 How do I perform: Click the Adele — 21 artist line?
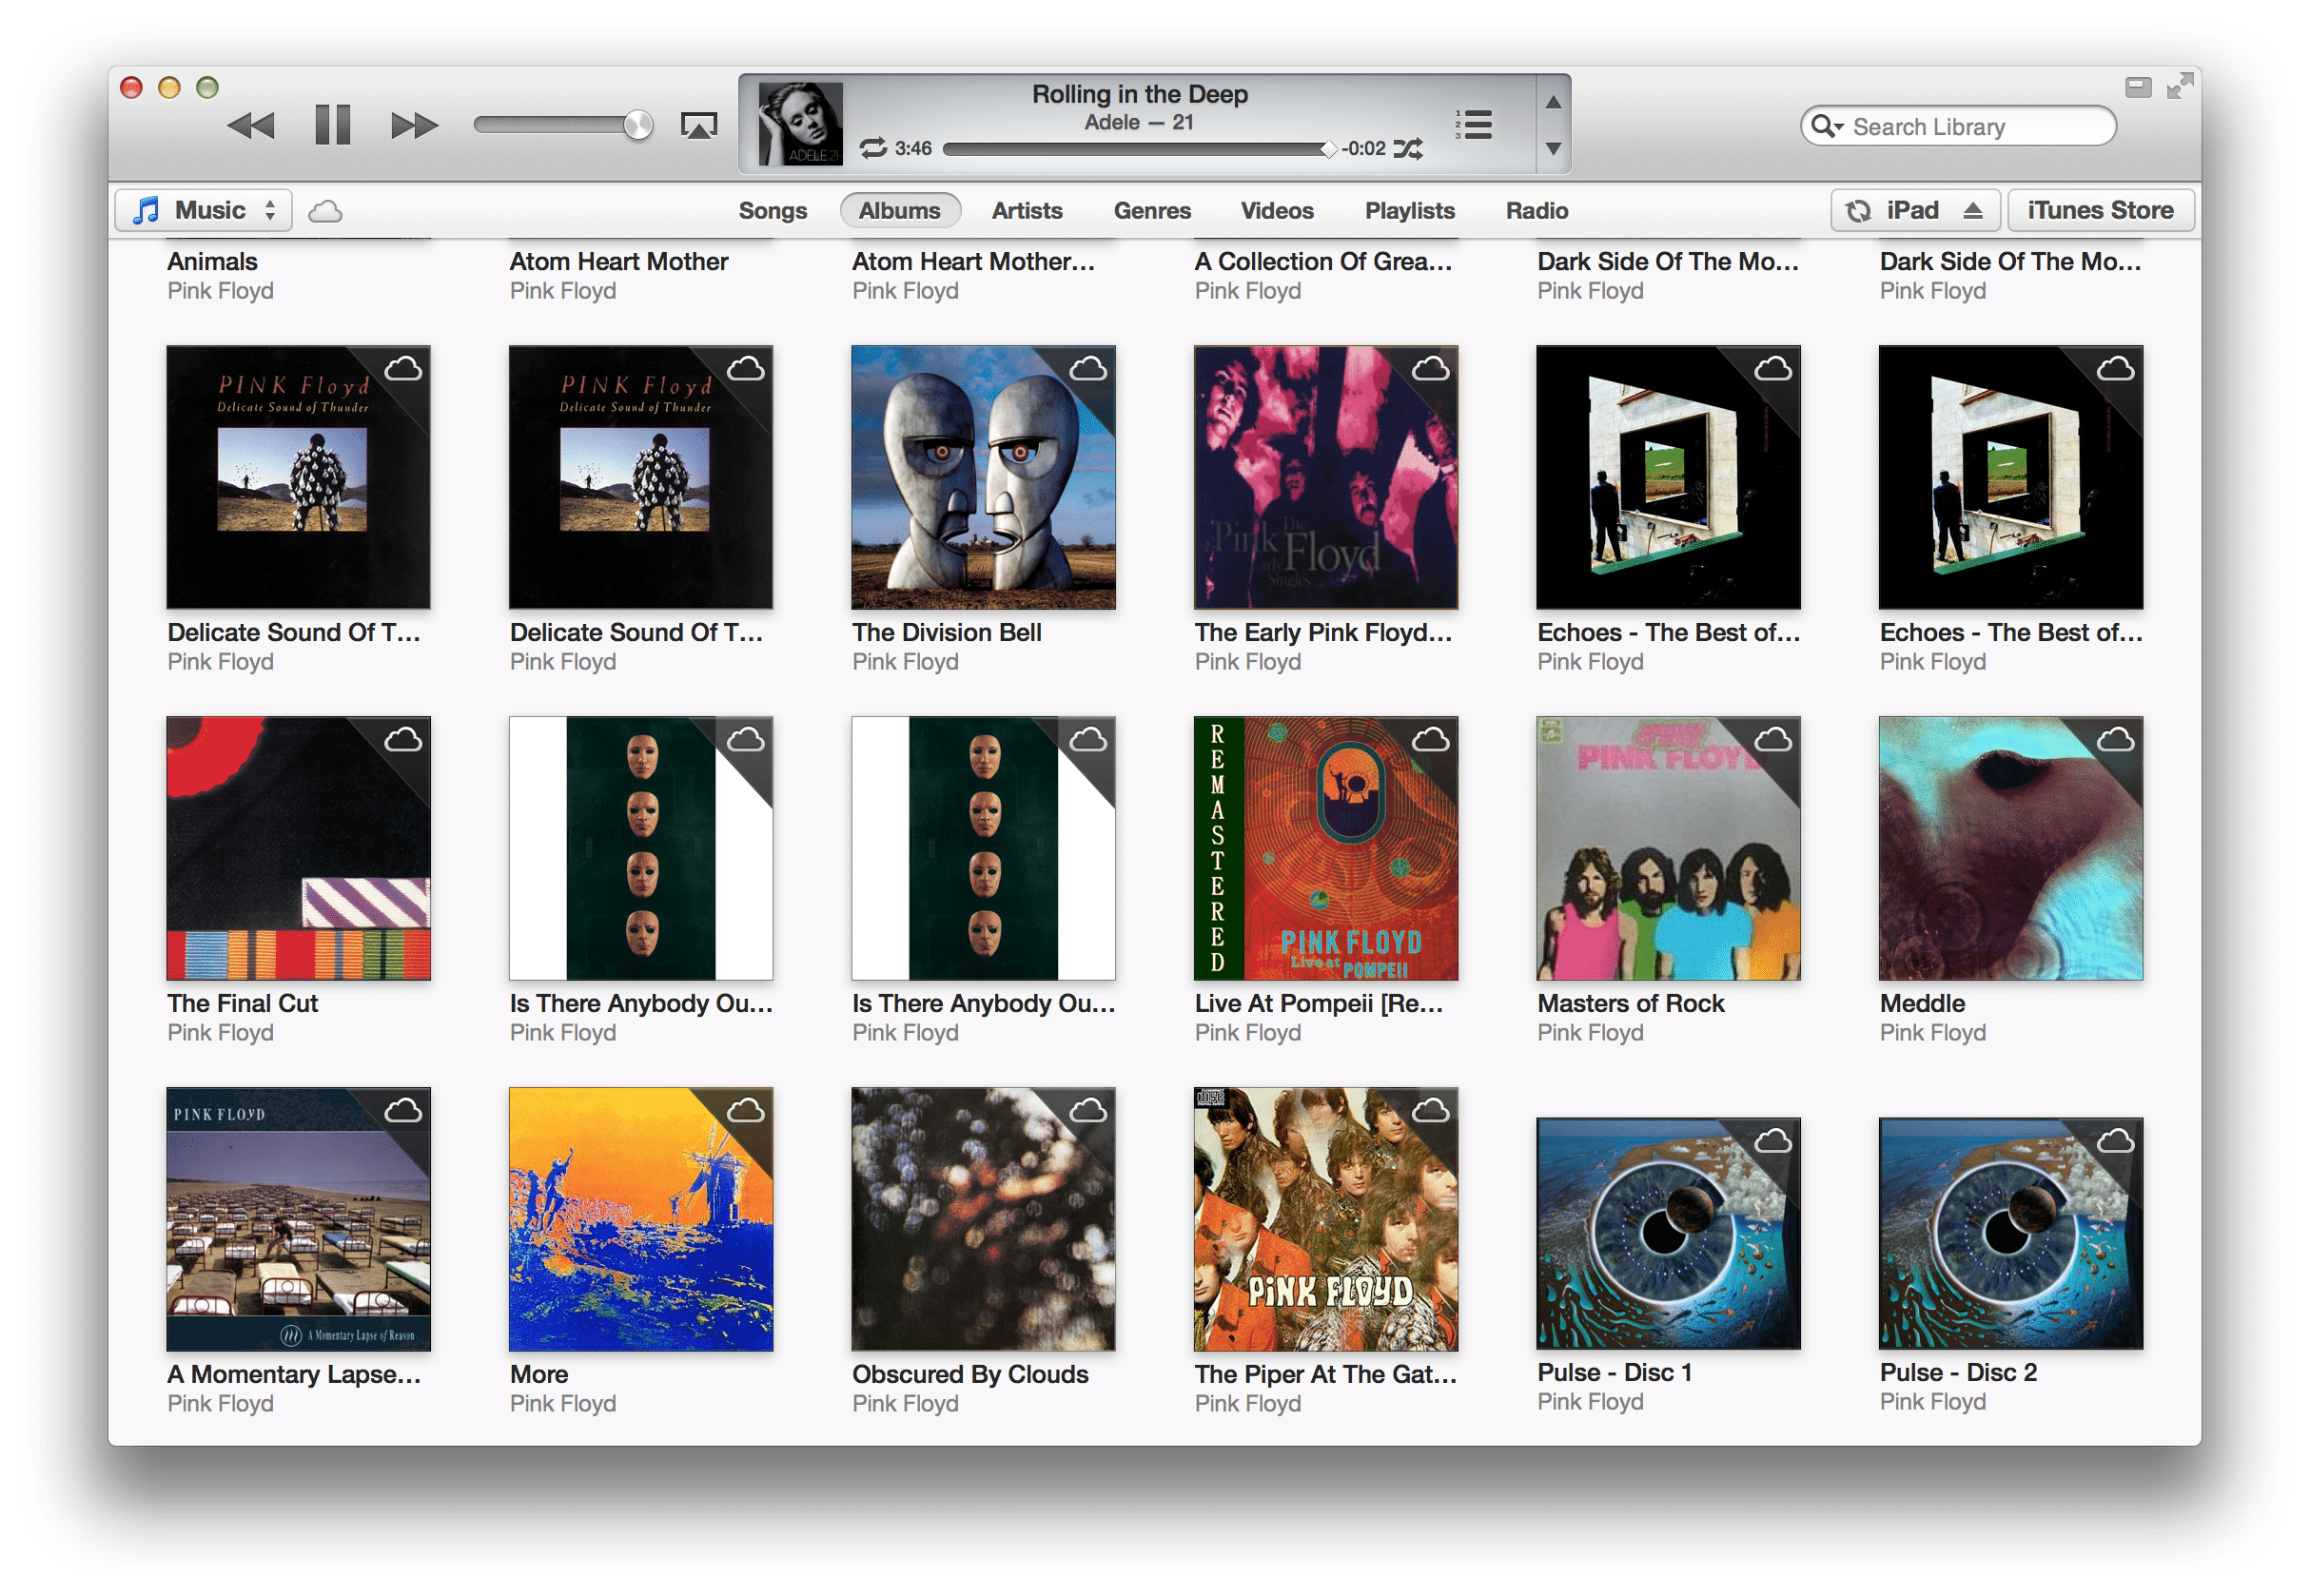(x=1139, y=122)
